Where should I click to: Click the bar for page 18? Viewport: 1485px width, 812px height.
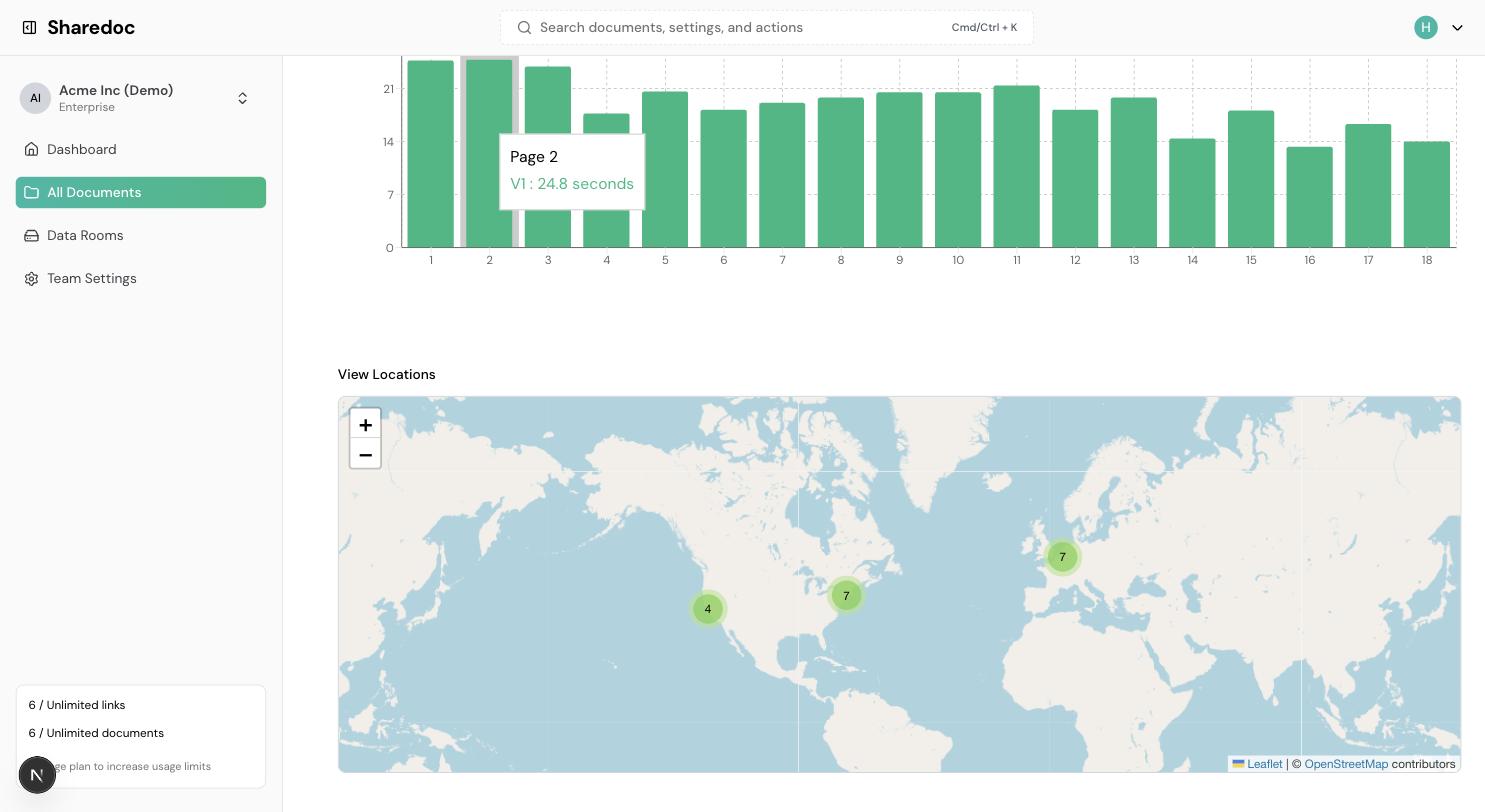[x=1427, y=194]
